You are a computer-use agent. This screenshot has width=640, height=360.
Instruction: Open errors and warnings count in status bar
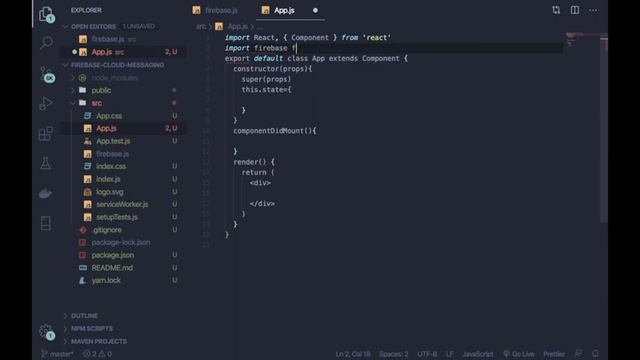click(97, 353)
